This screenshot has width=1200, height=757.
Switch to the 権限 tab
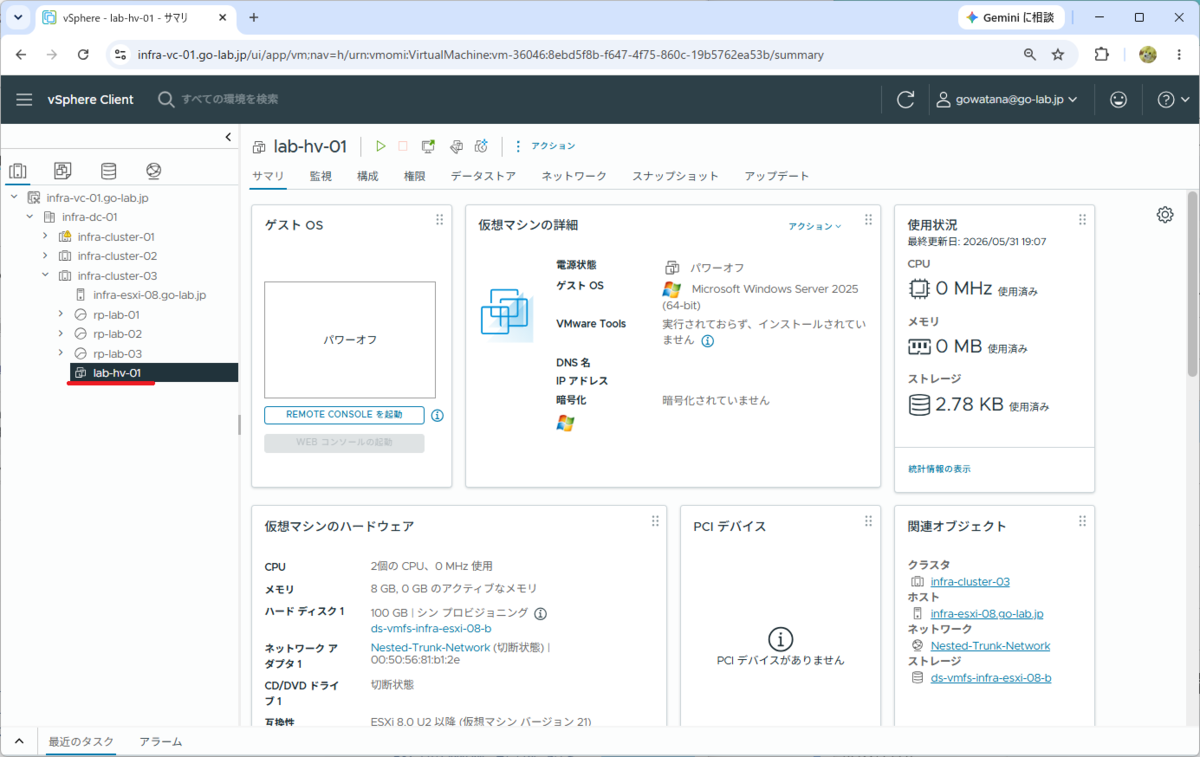(x=414, y=176)
